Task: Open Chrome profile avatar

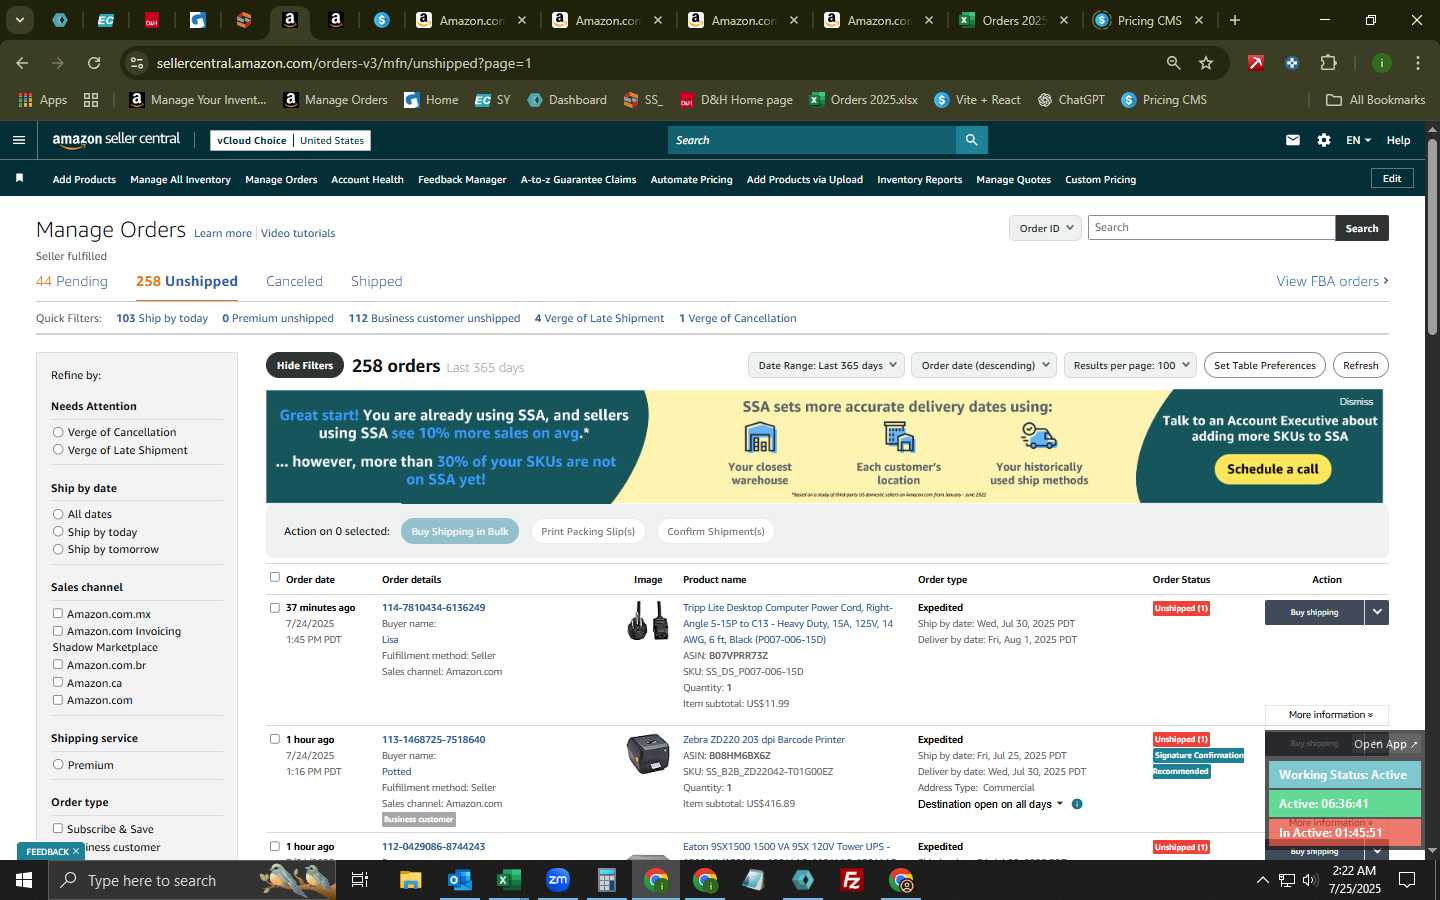Action: click(1381, 63)
